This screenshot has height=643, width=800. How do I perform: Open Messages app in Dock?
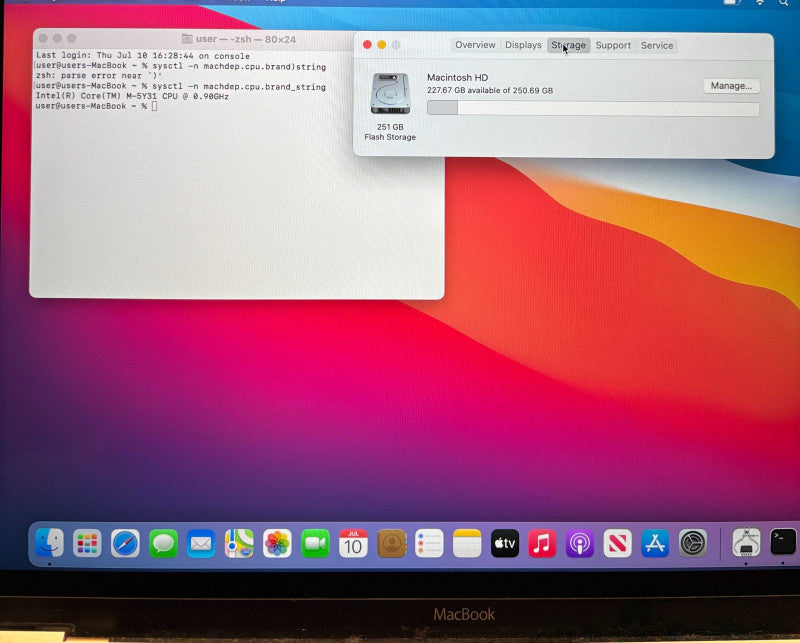click(x=163, y=543)
